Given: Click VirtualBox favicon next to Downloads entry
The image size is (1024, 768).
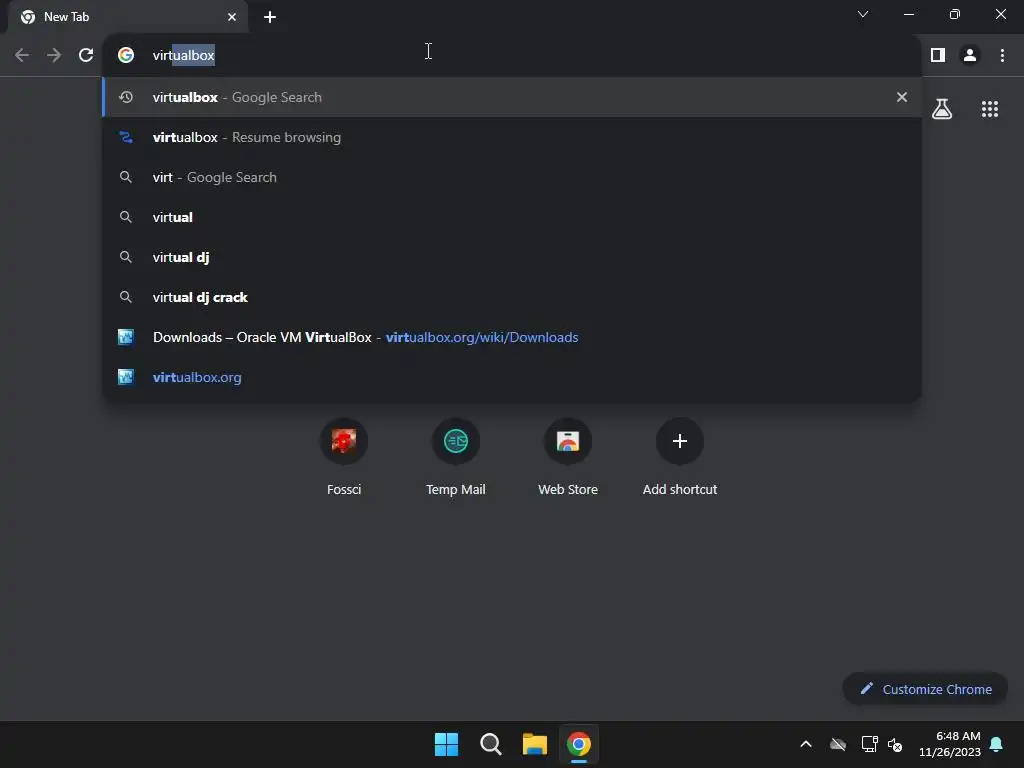Looking at the screenshot, I should click(125, 337).
